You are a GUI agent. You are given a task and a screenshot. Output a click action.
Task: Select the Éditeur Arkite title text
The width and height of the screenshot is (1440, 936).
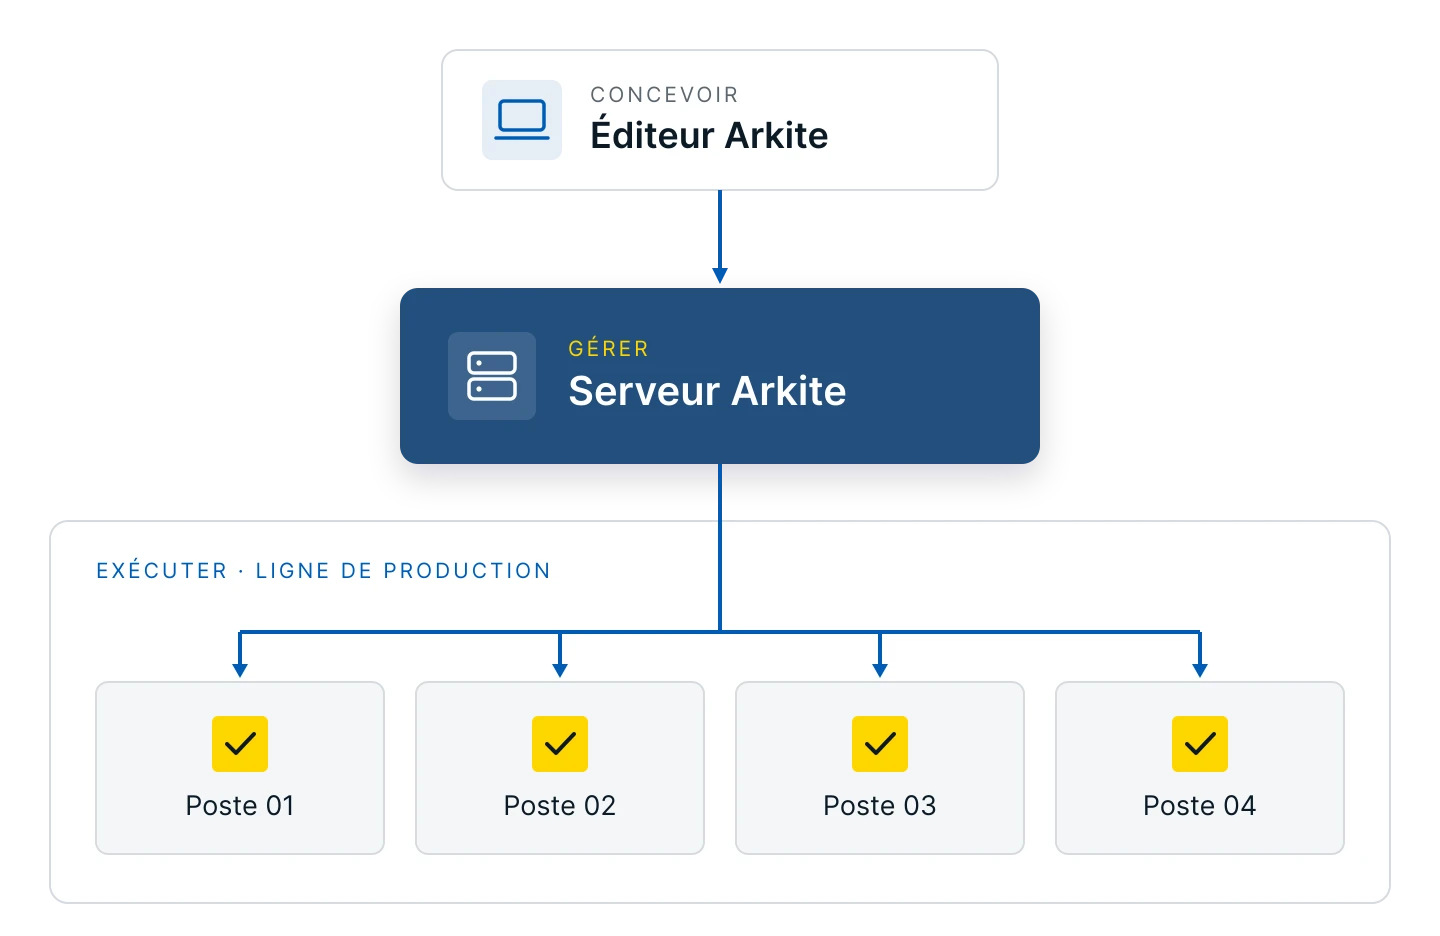[709, 134]
